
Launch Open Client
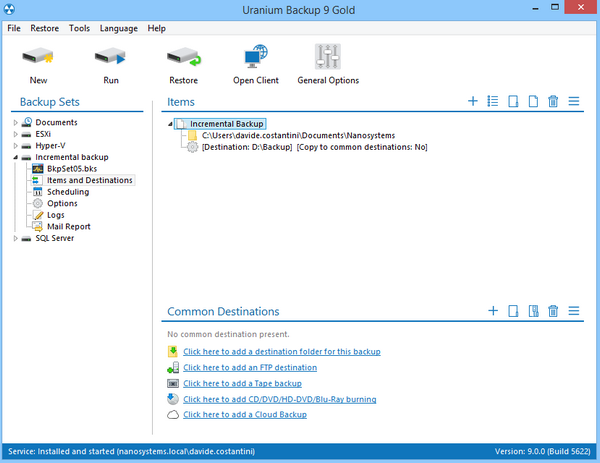tap(256, 65)
